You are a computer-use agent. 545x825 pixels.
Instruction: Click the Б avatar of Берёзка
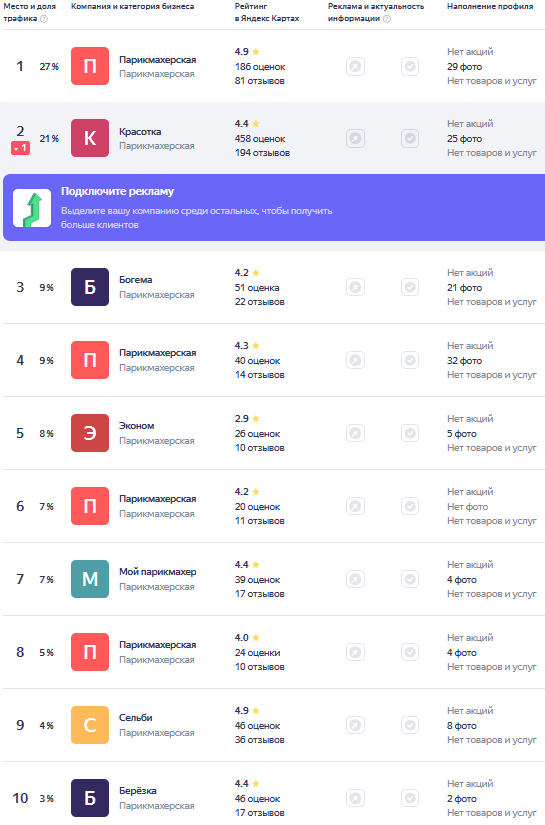(90, 798)
